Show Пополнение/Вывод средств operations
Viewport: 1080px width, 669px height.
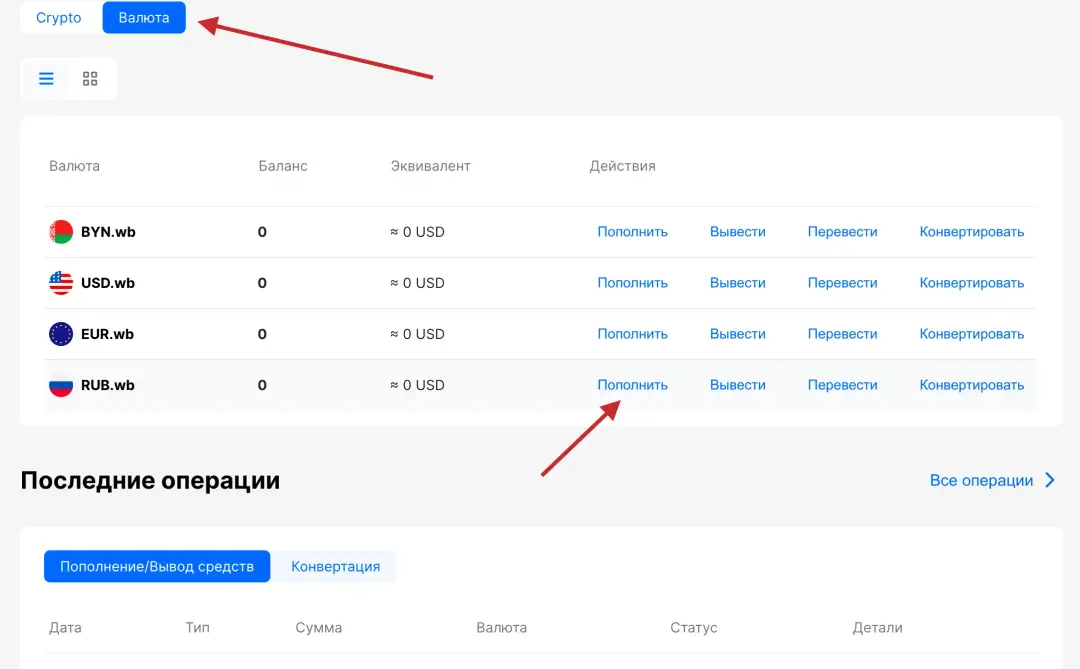point(157,566)
